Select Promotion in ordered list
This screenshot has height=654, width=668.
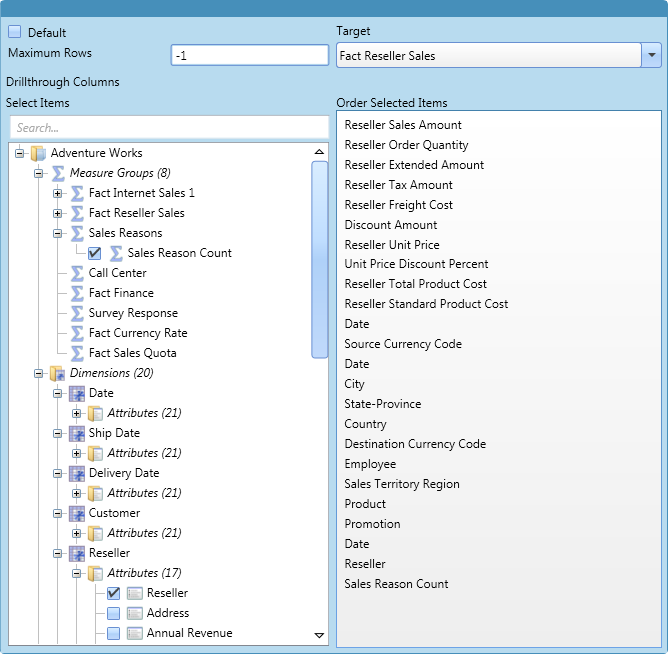(372, 524)
